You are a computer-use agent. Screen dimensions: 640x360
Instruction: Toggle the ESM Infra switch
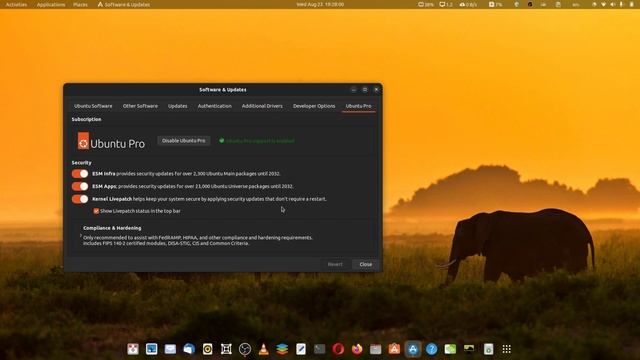pos(80,173)
